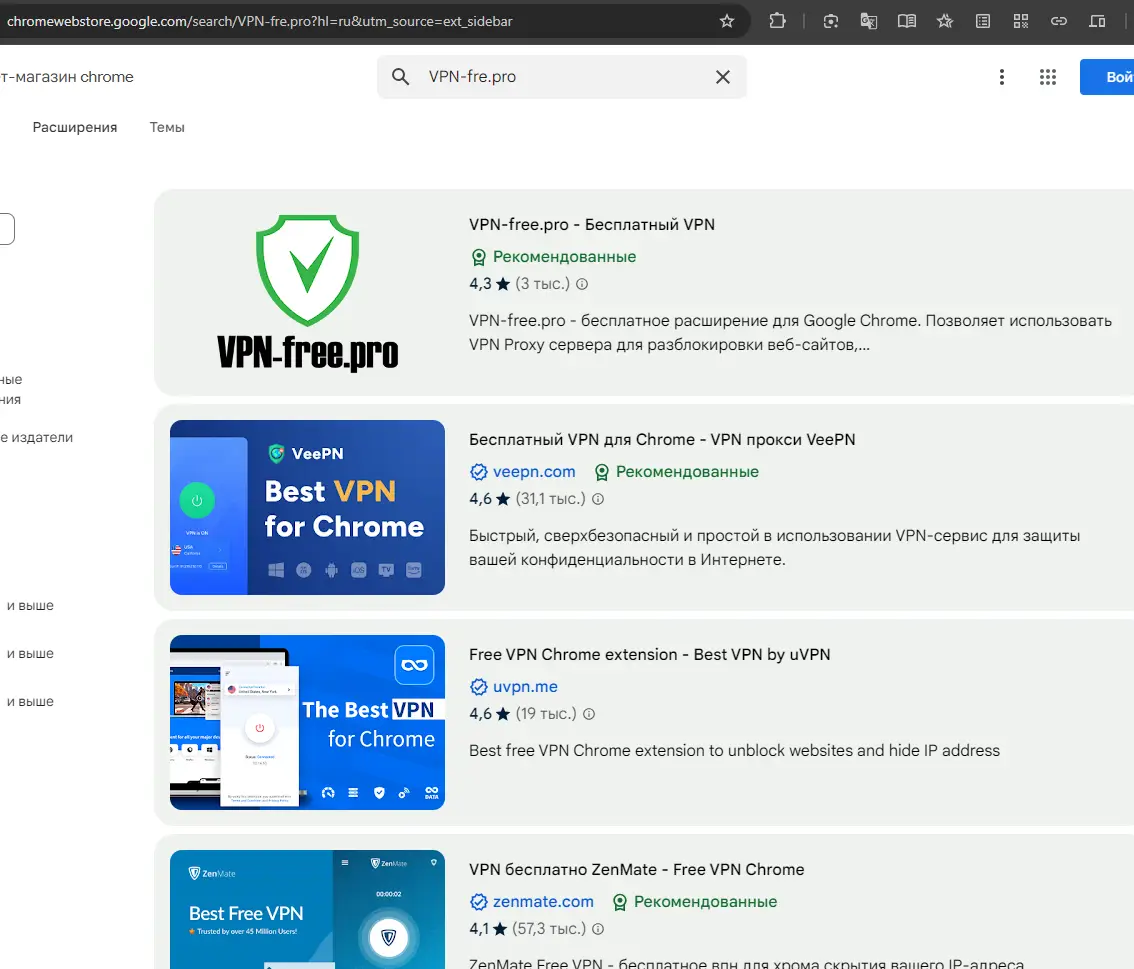The image size is (1134, 969).
Task: Open the reading list icon
Action: point(983,21)
